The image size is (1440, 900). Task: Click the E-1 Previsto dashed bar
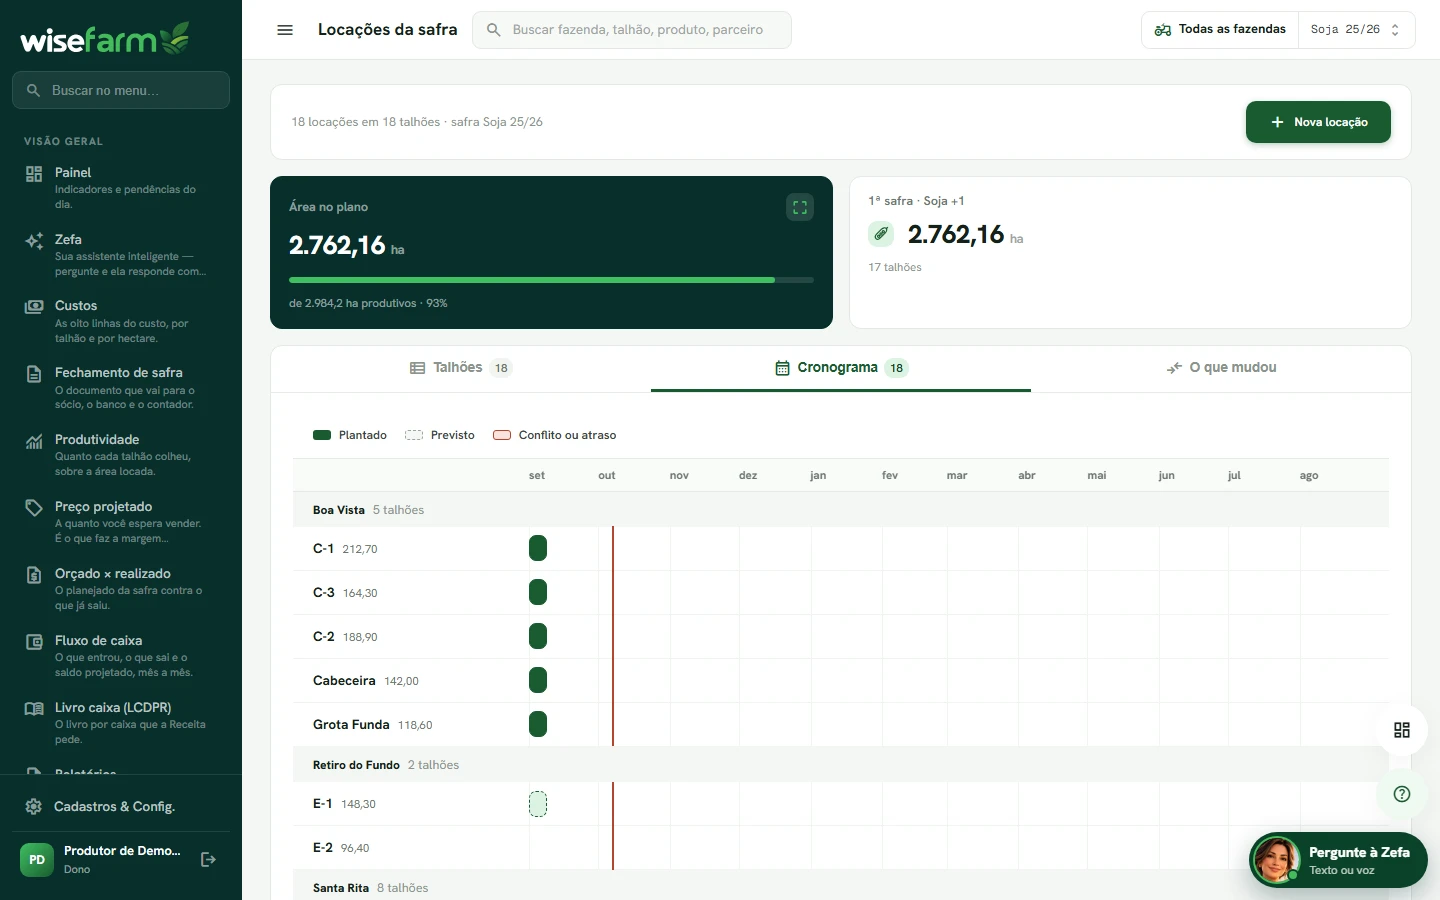(538, 804)
